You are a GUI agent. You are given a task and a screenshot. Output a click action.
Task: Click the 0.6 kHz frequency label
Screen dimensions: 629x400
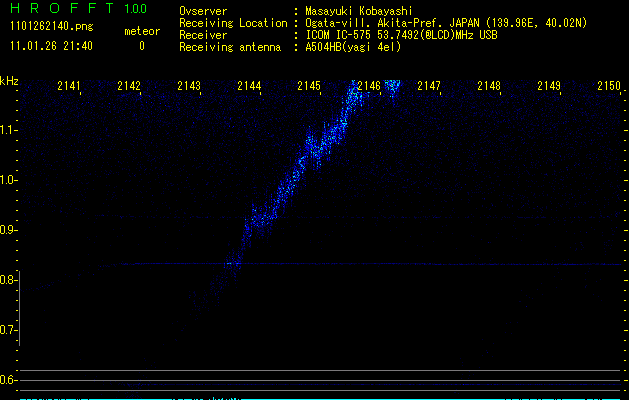7,380
